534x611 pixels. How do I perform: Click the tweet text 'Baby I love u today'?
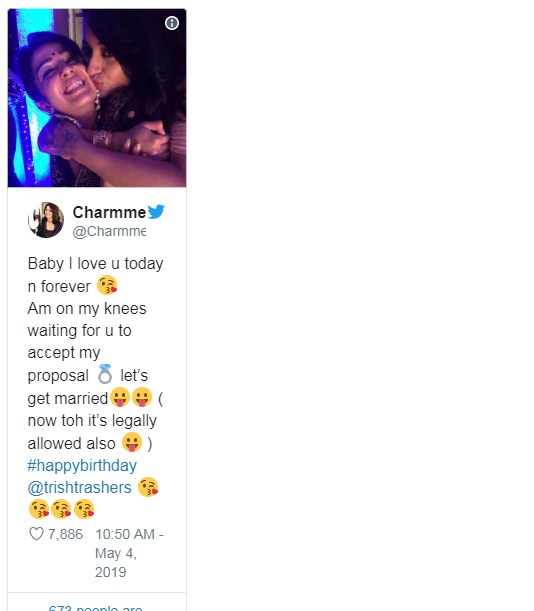[95, 264]
